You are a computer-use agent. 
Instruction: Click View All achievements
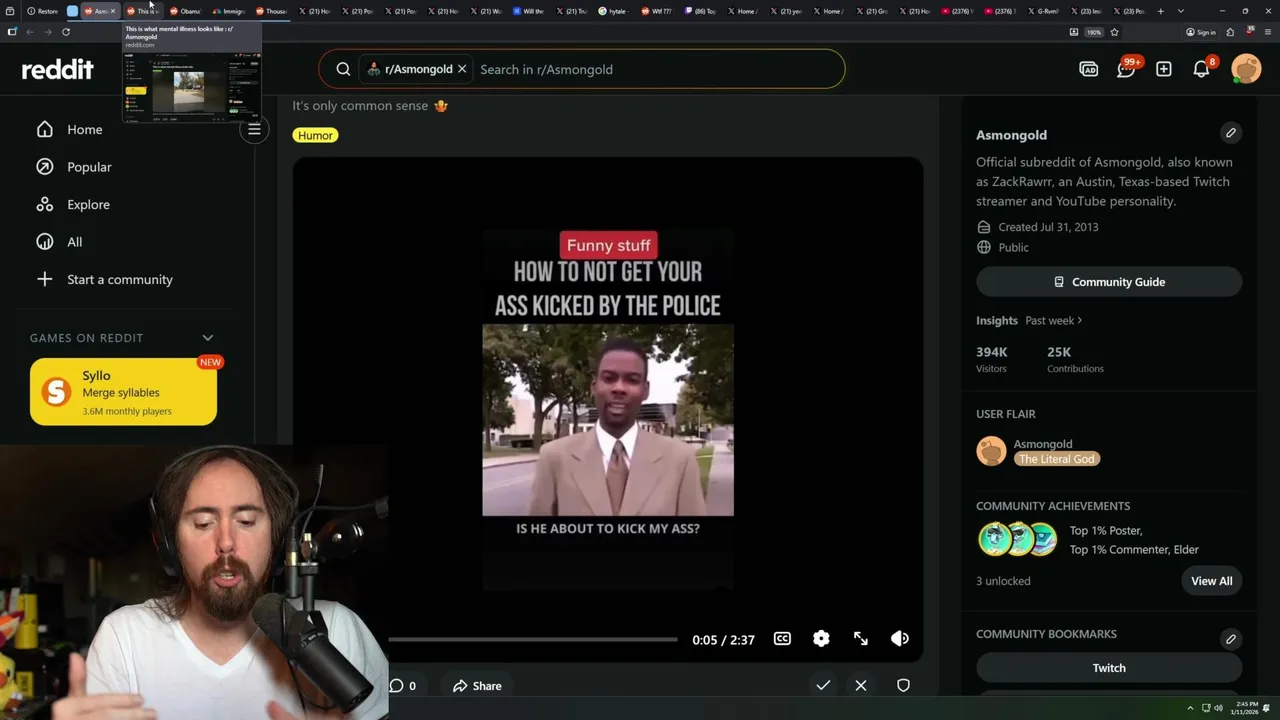1211,581
